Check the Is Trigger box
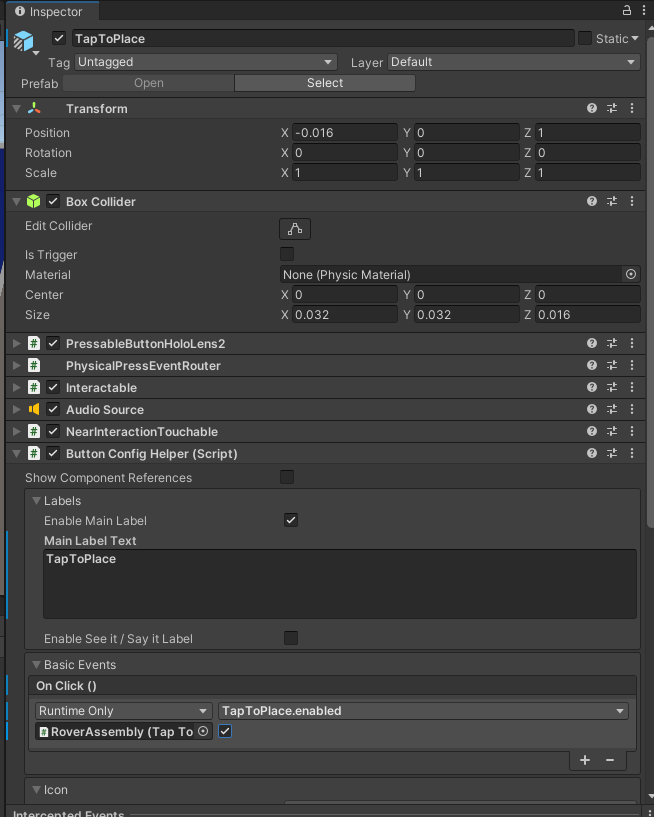This screenshot has width=654, height=817. [287, 254]
